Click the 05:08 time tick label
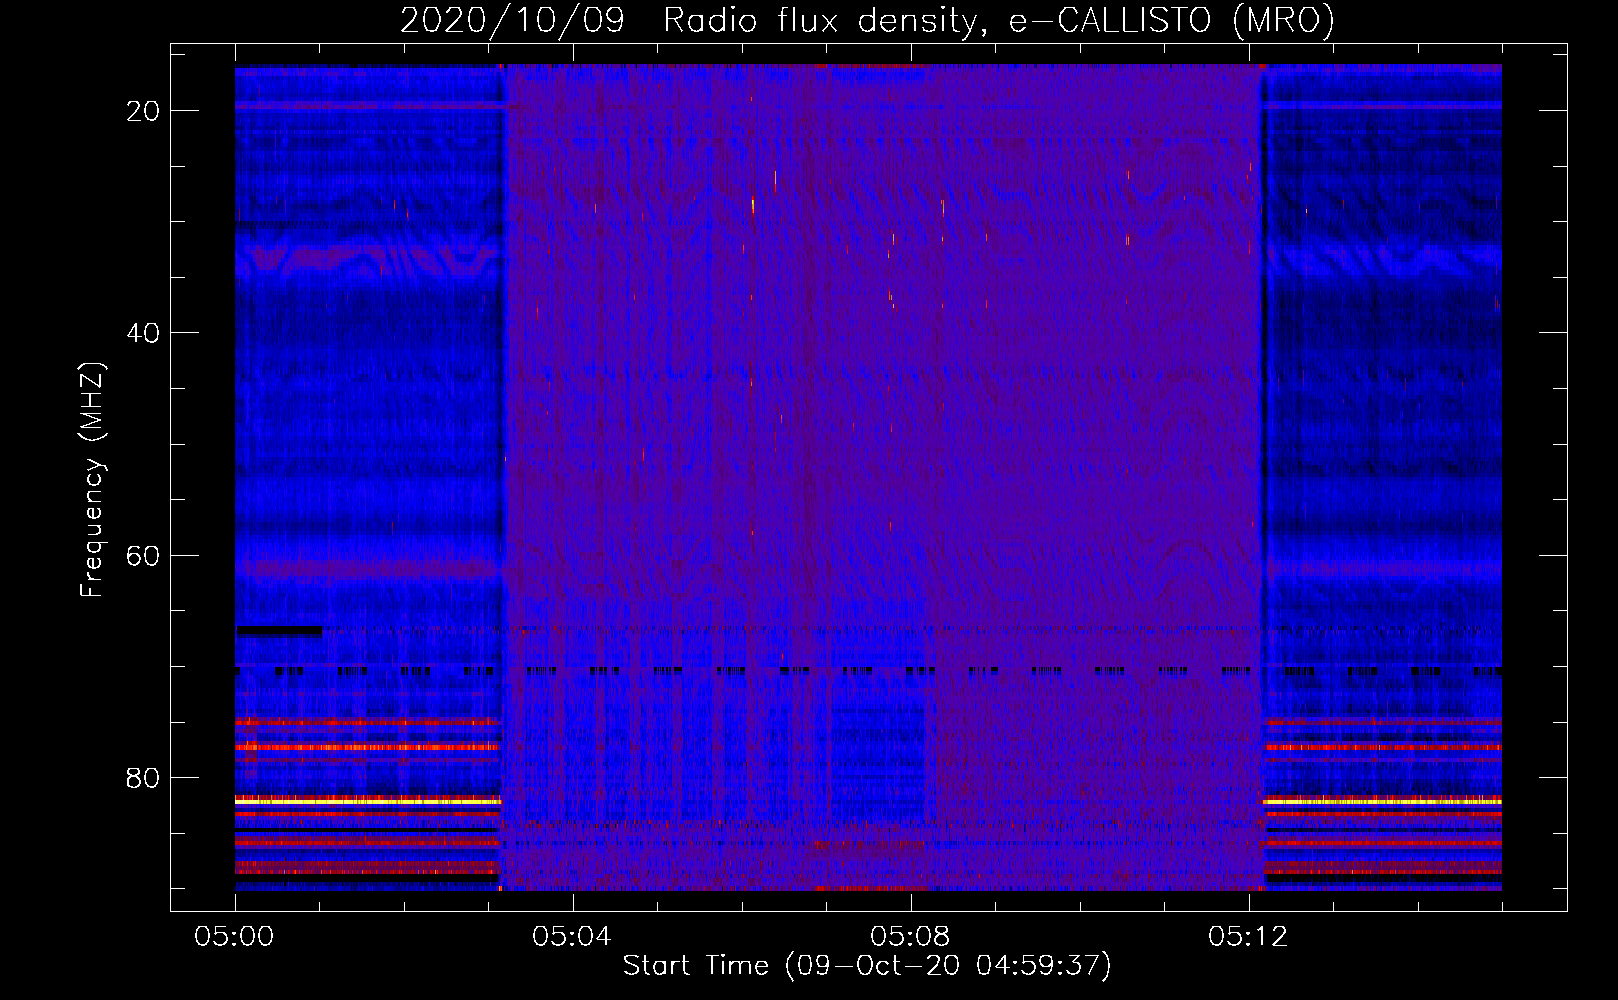This screenshot has width=1618, height=1000. click(911, 937)
